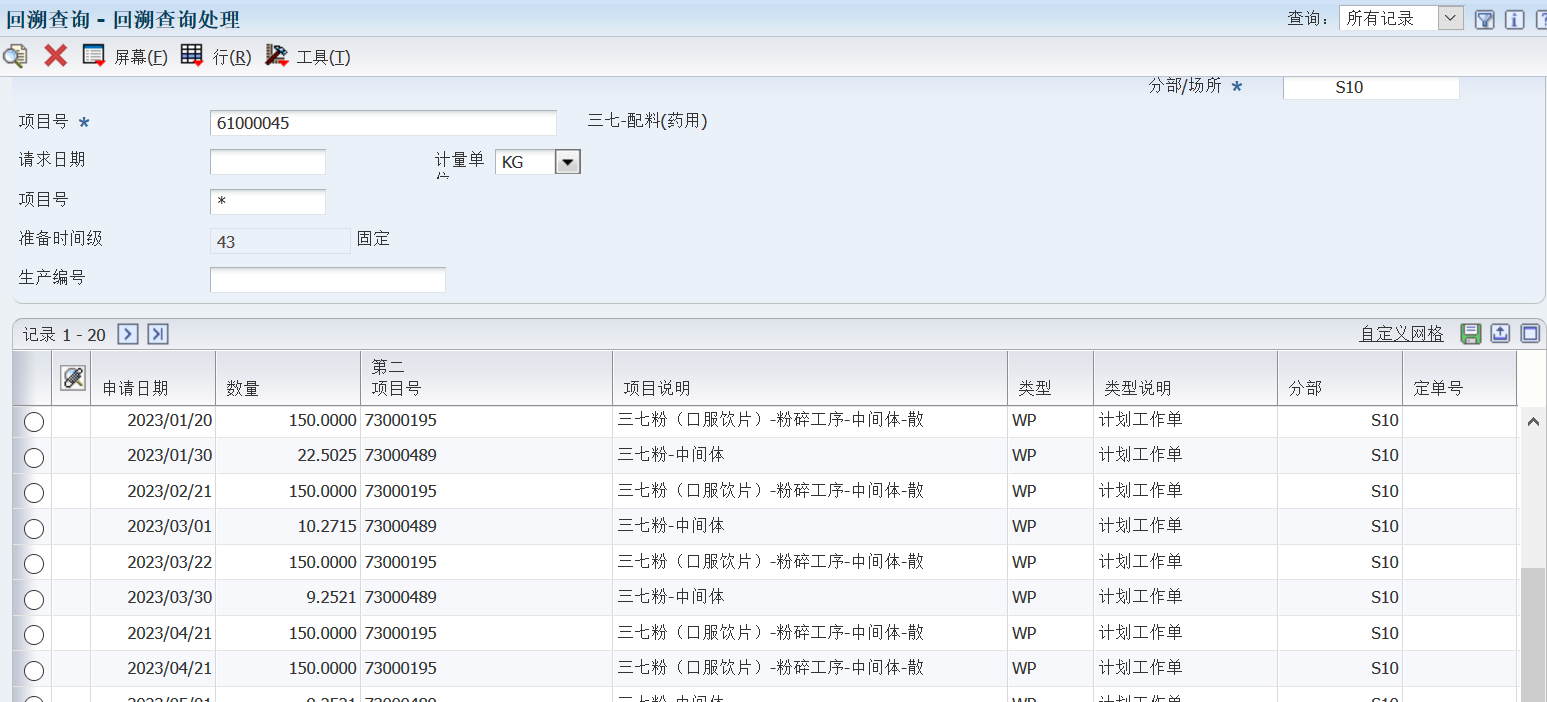
Task: Click the Find magnifier icon in toolbar
Action: click(x=15, y=56)
